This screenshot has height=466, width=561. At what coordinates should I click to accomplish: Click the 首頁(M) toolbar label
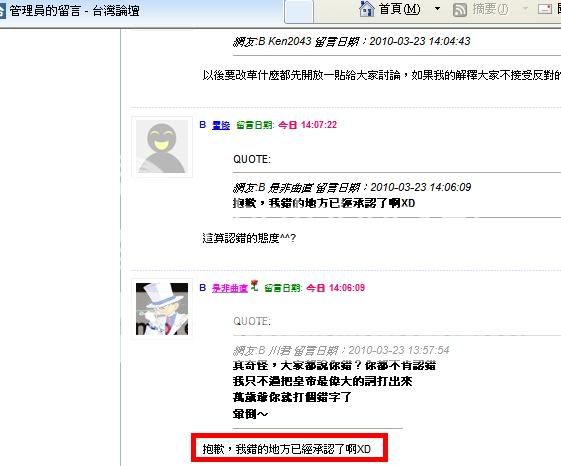[400, 9]
